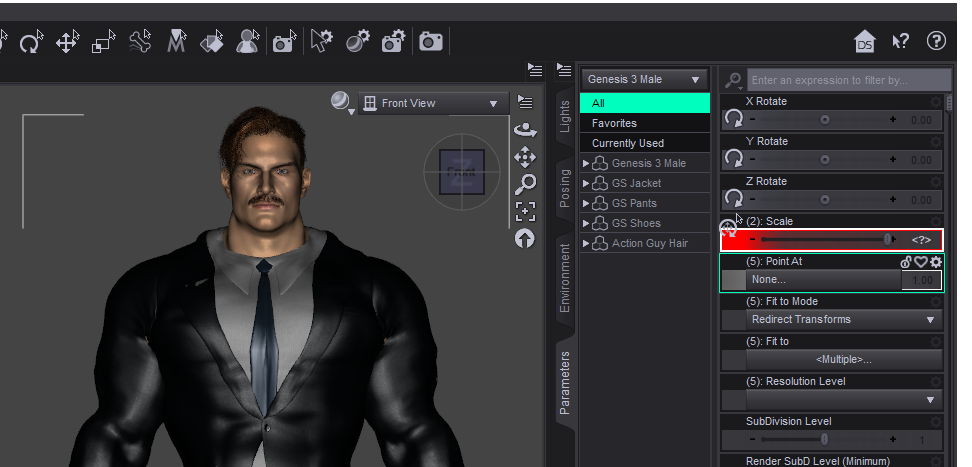Open the Fit to Mode dropdown
This screenshot has width=972, height=467.
844,320
